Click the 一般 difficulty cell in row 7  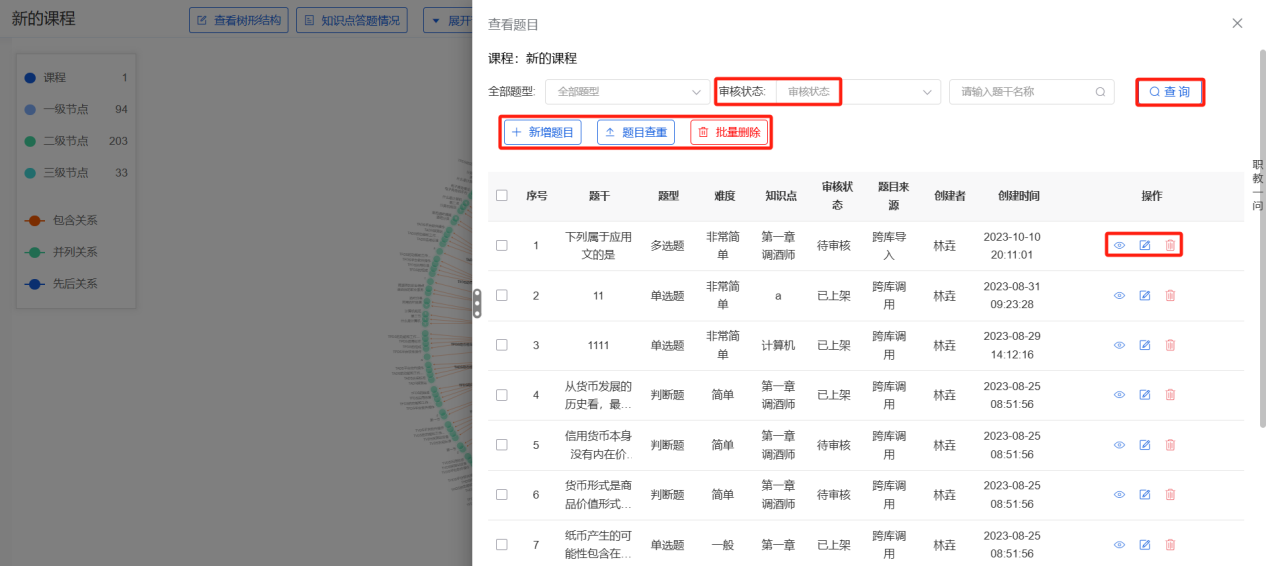click(723, 545)
